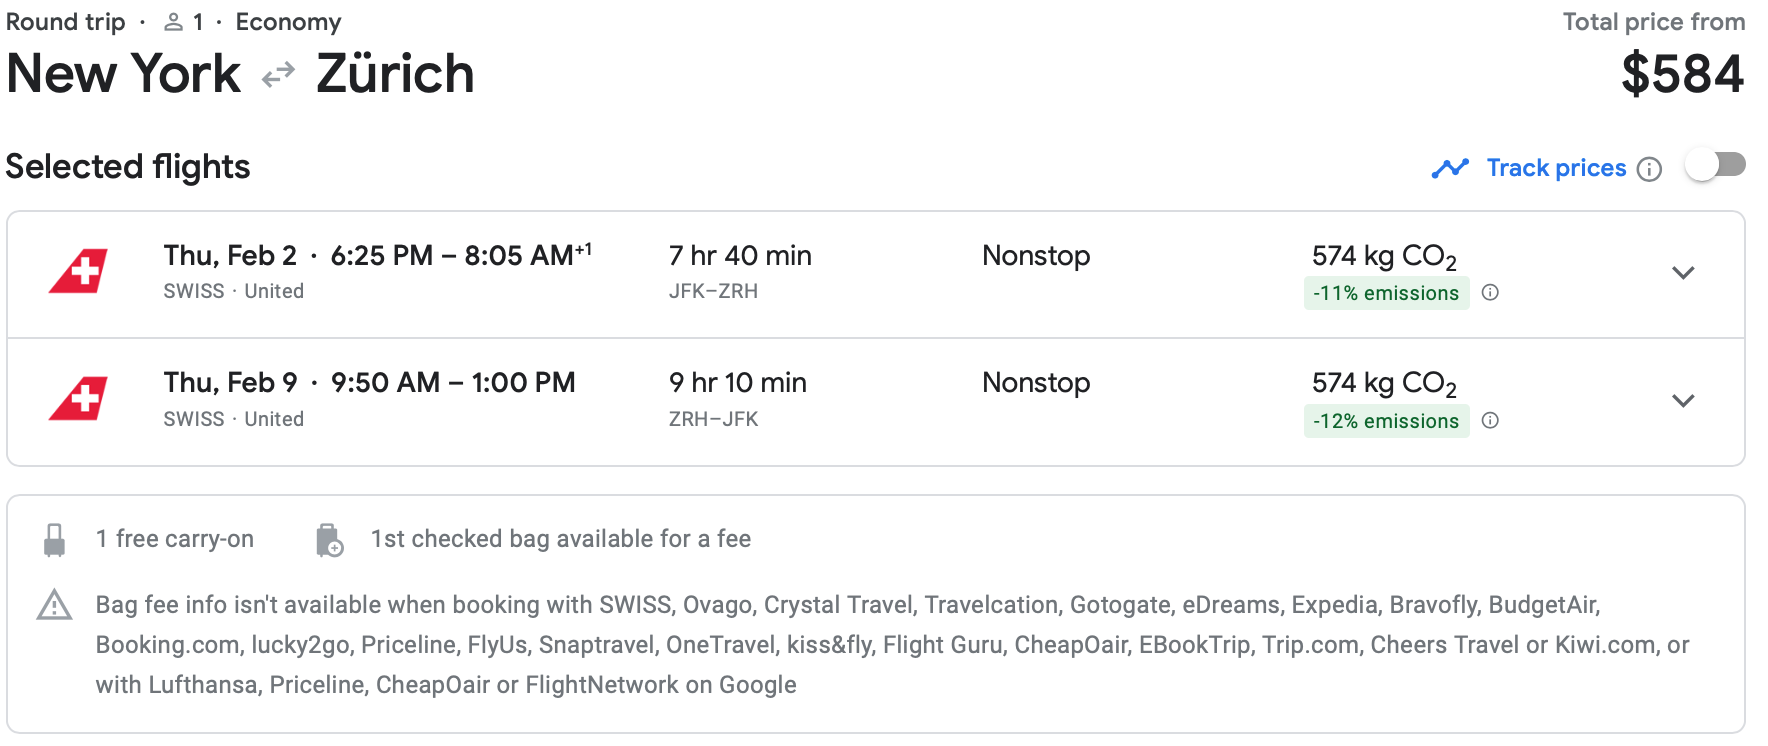Click the -12% emissions badge

coord(1386,421)
